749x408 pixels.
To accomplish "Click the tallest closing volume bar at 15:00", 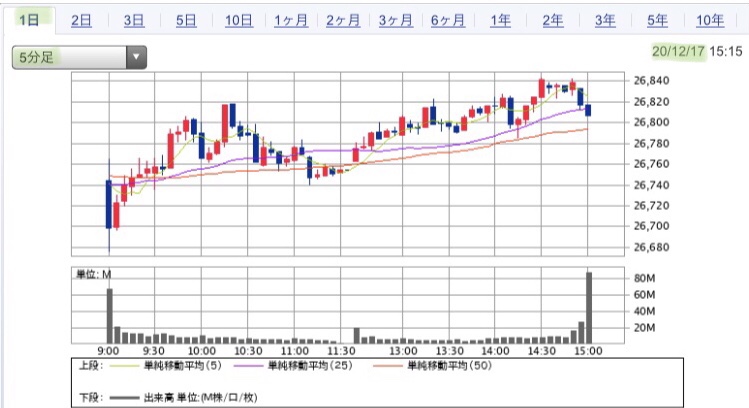I will click(x=589, y=308).
